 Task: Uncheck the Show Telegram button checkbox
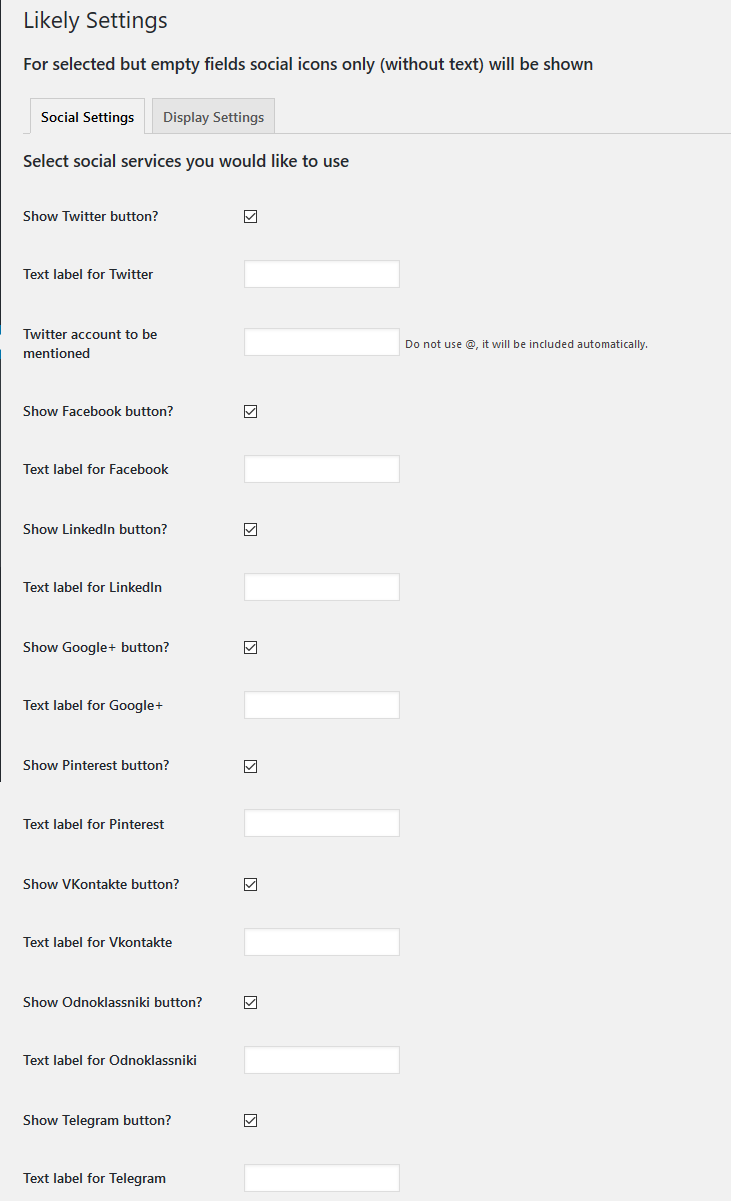click(251, 1120)
